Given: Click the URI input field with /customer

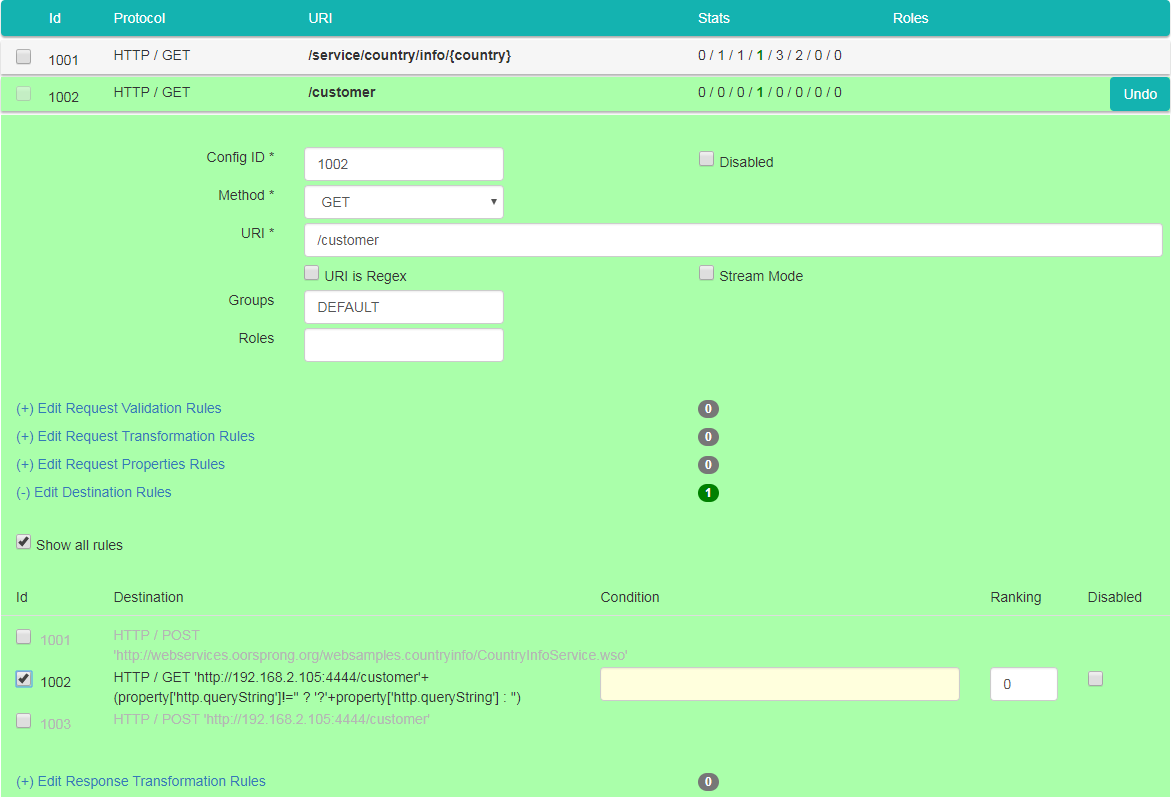Looking at the screenshot, I should coord(732,240).
